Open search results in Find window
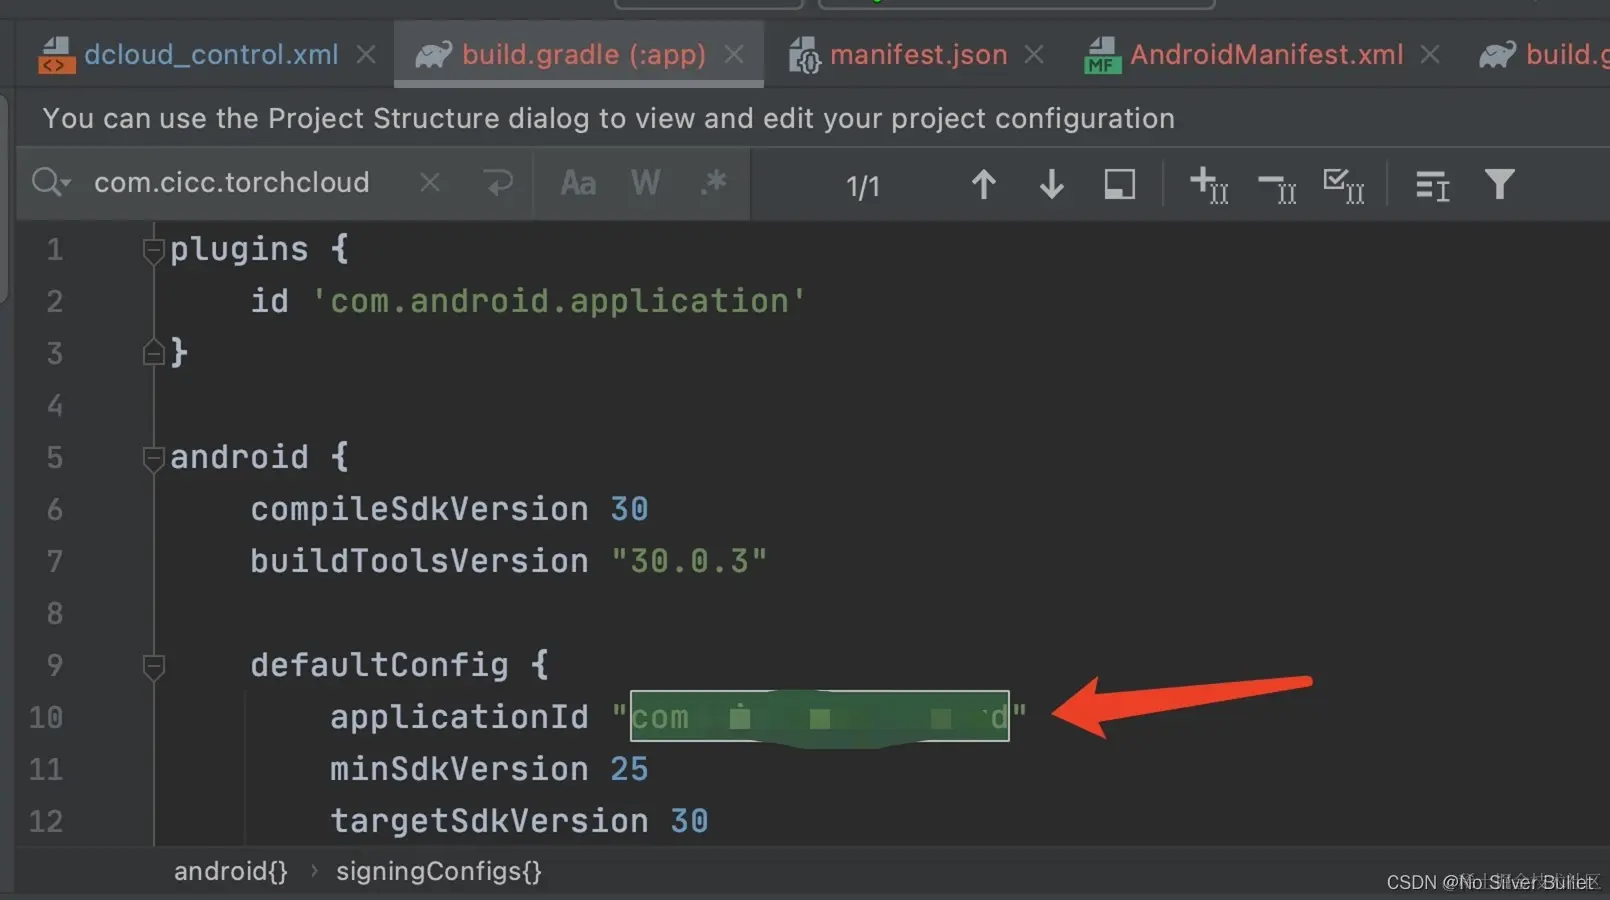Screen dimensions: 1610x900 tap(1119, 184)
